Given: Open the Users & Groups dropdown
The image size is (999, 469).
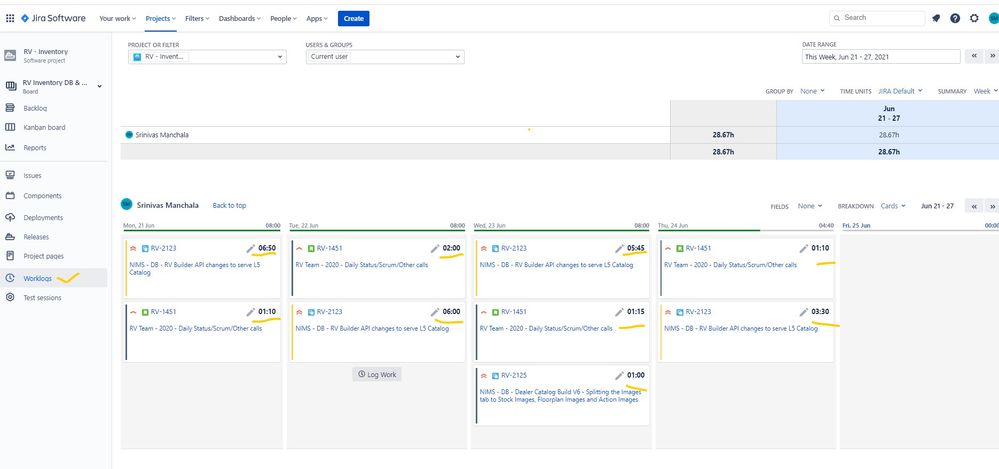Looking at the screenshot, I should (x=385, y=57).
